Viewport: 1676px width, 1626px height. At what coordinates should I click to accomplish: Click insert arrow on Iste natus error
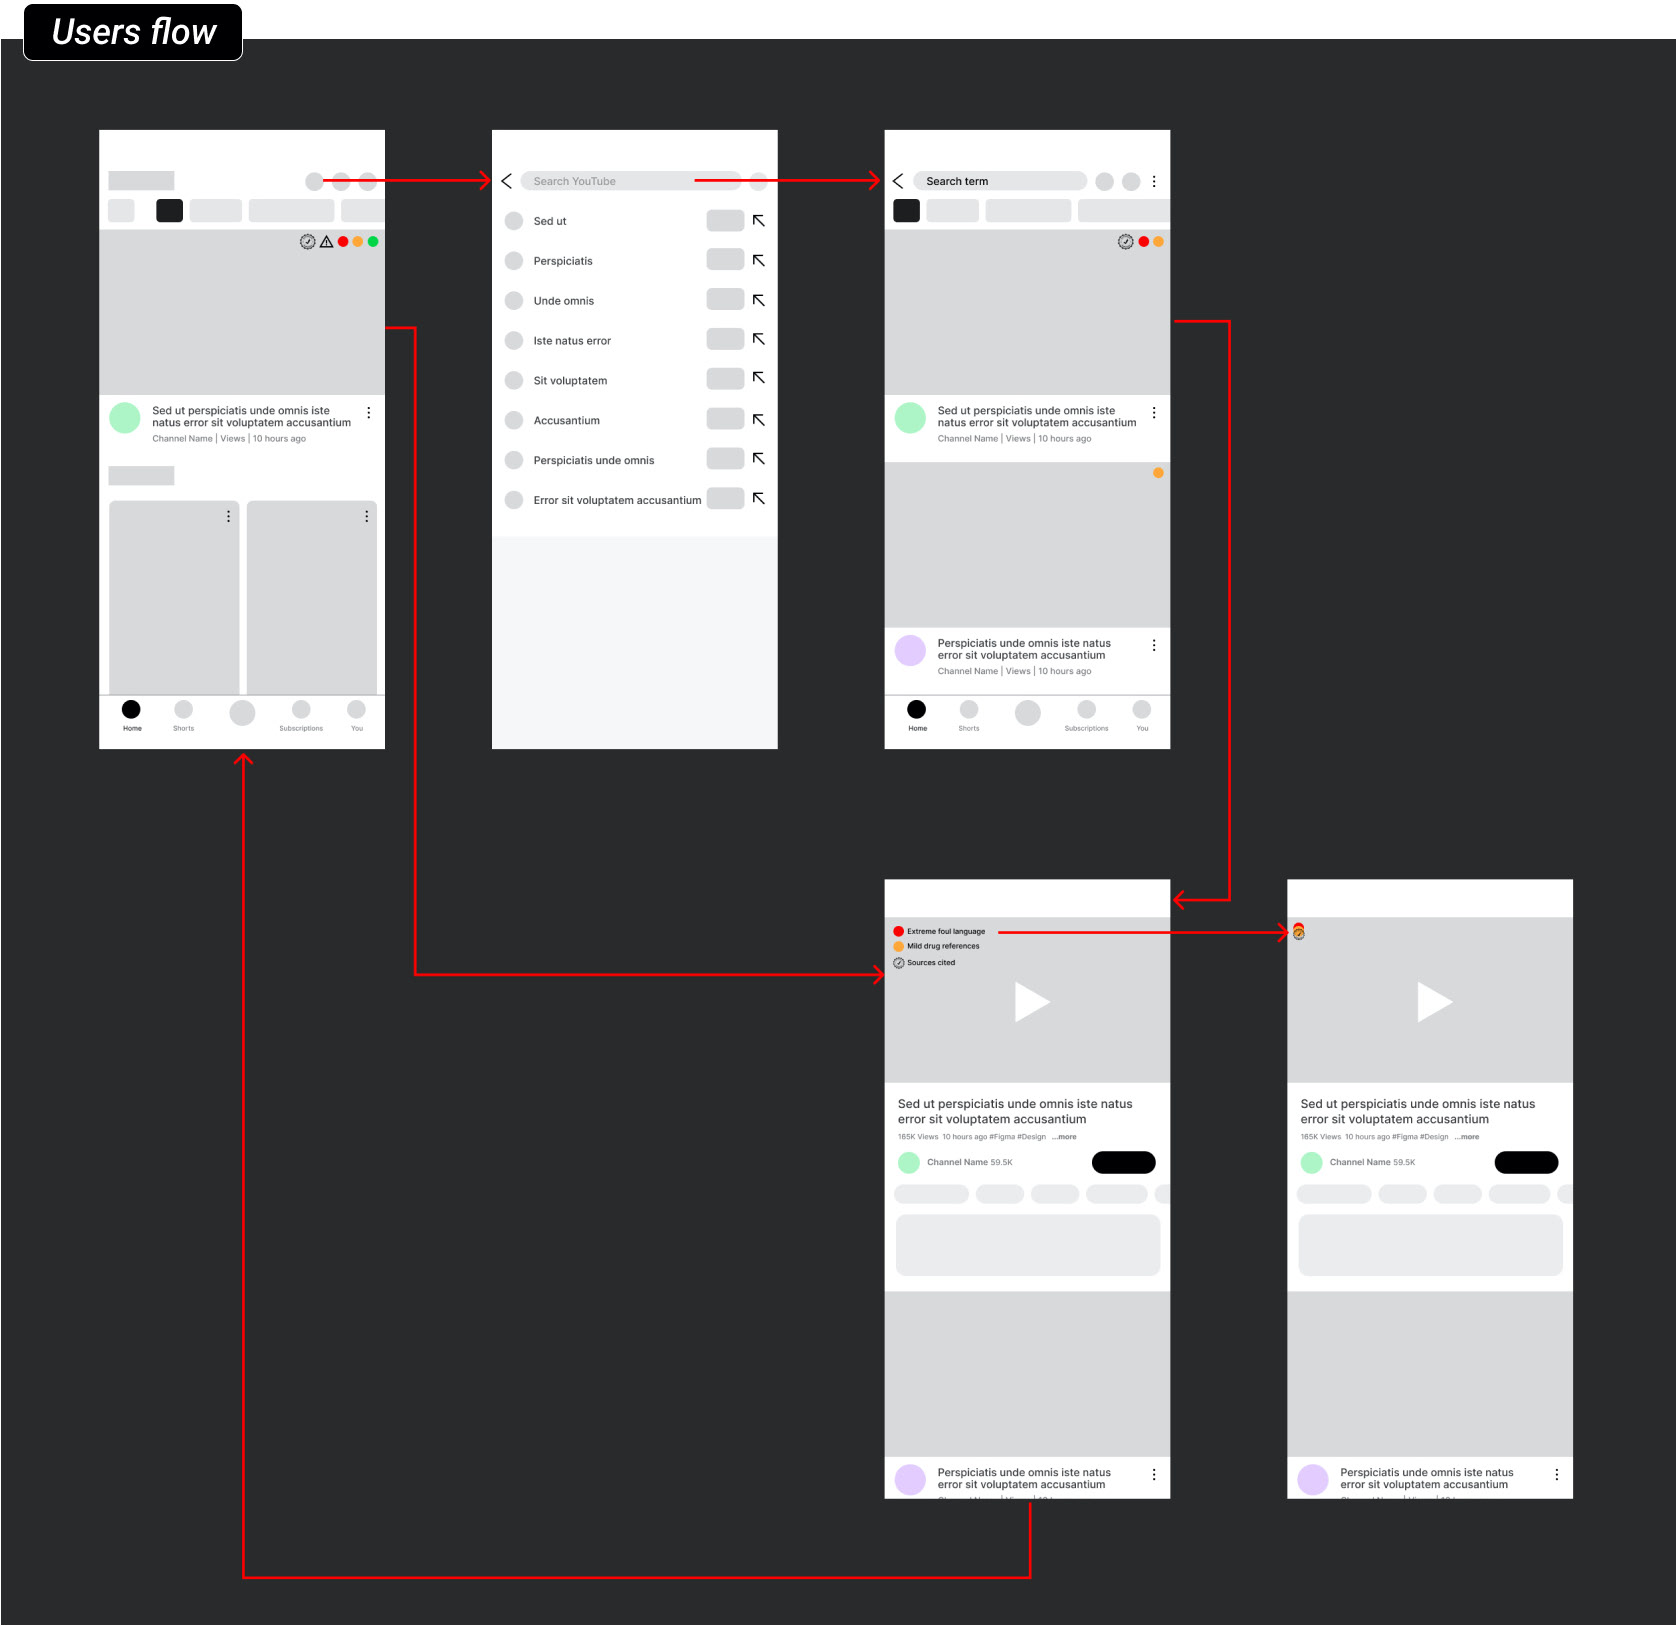[x=759, y=339]
